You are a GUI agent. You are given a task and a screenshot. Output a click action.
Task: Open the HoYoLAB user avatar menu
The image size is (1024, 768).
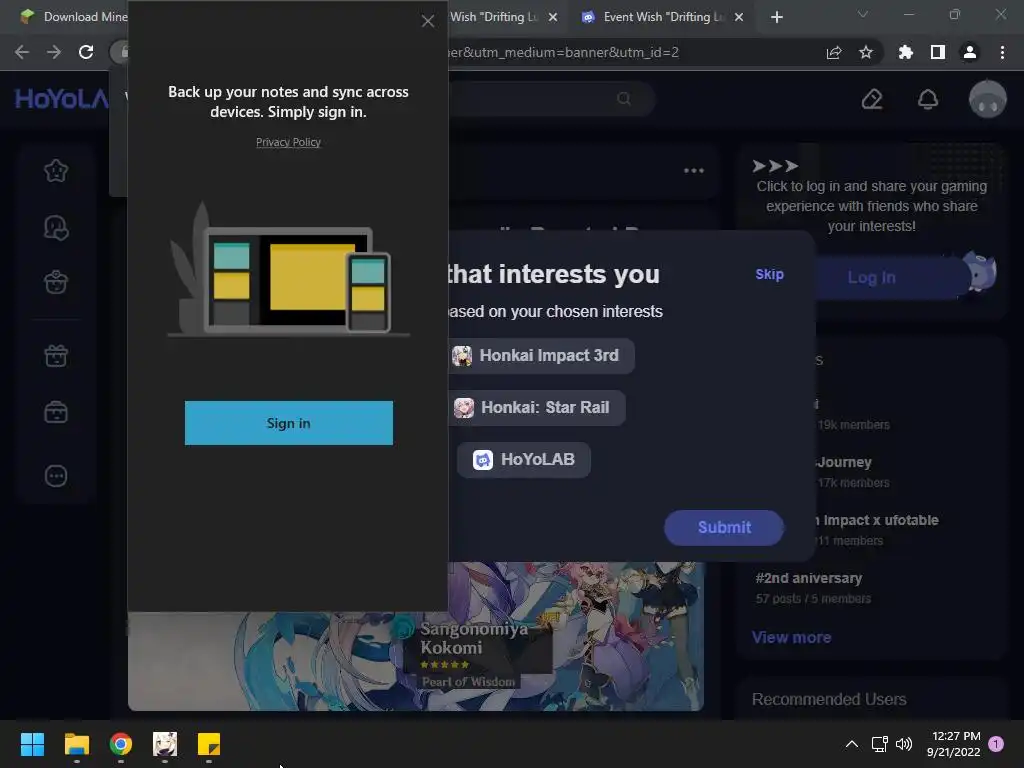click(x=987, y=99)
